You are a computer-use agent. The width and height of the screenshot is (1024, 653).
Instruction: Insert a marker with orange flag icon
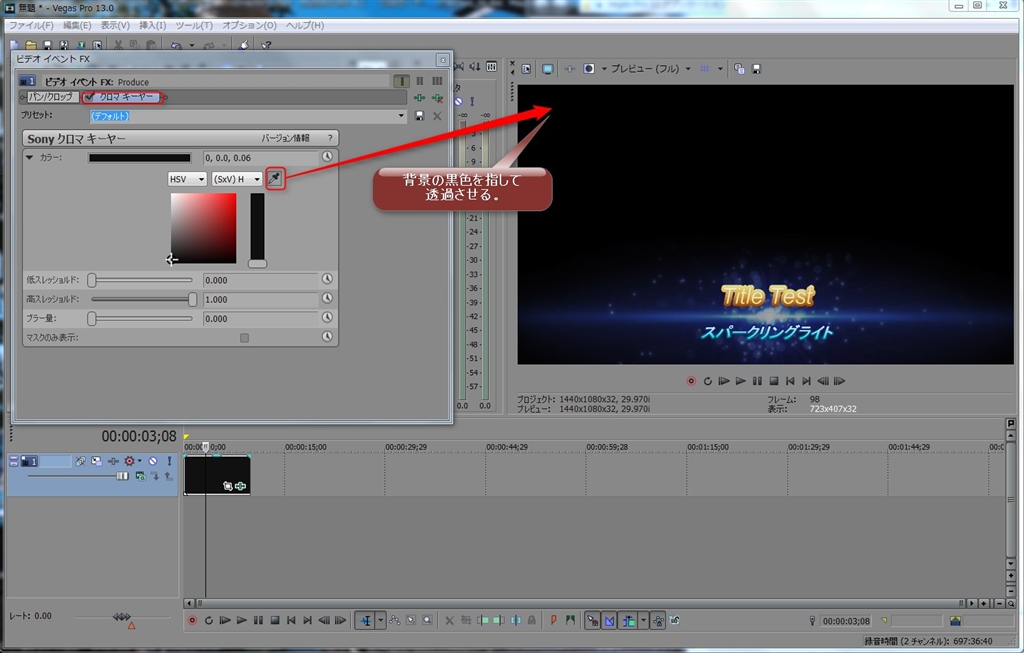pyautogui.click(x=553, y=620)
